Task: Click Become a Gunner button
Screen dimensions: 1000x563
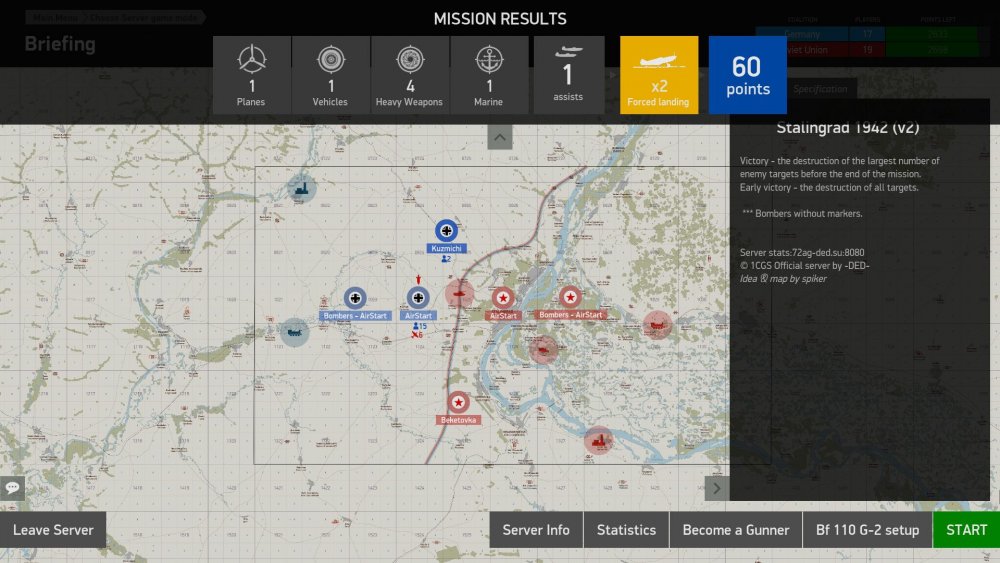Action: pyautogui.click(x=736, y=530)
